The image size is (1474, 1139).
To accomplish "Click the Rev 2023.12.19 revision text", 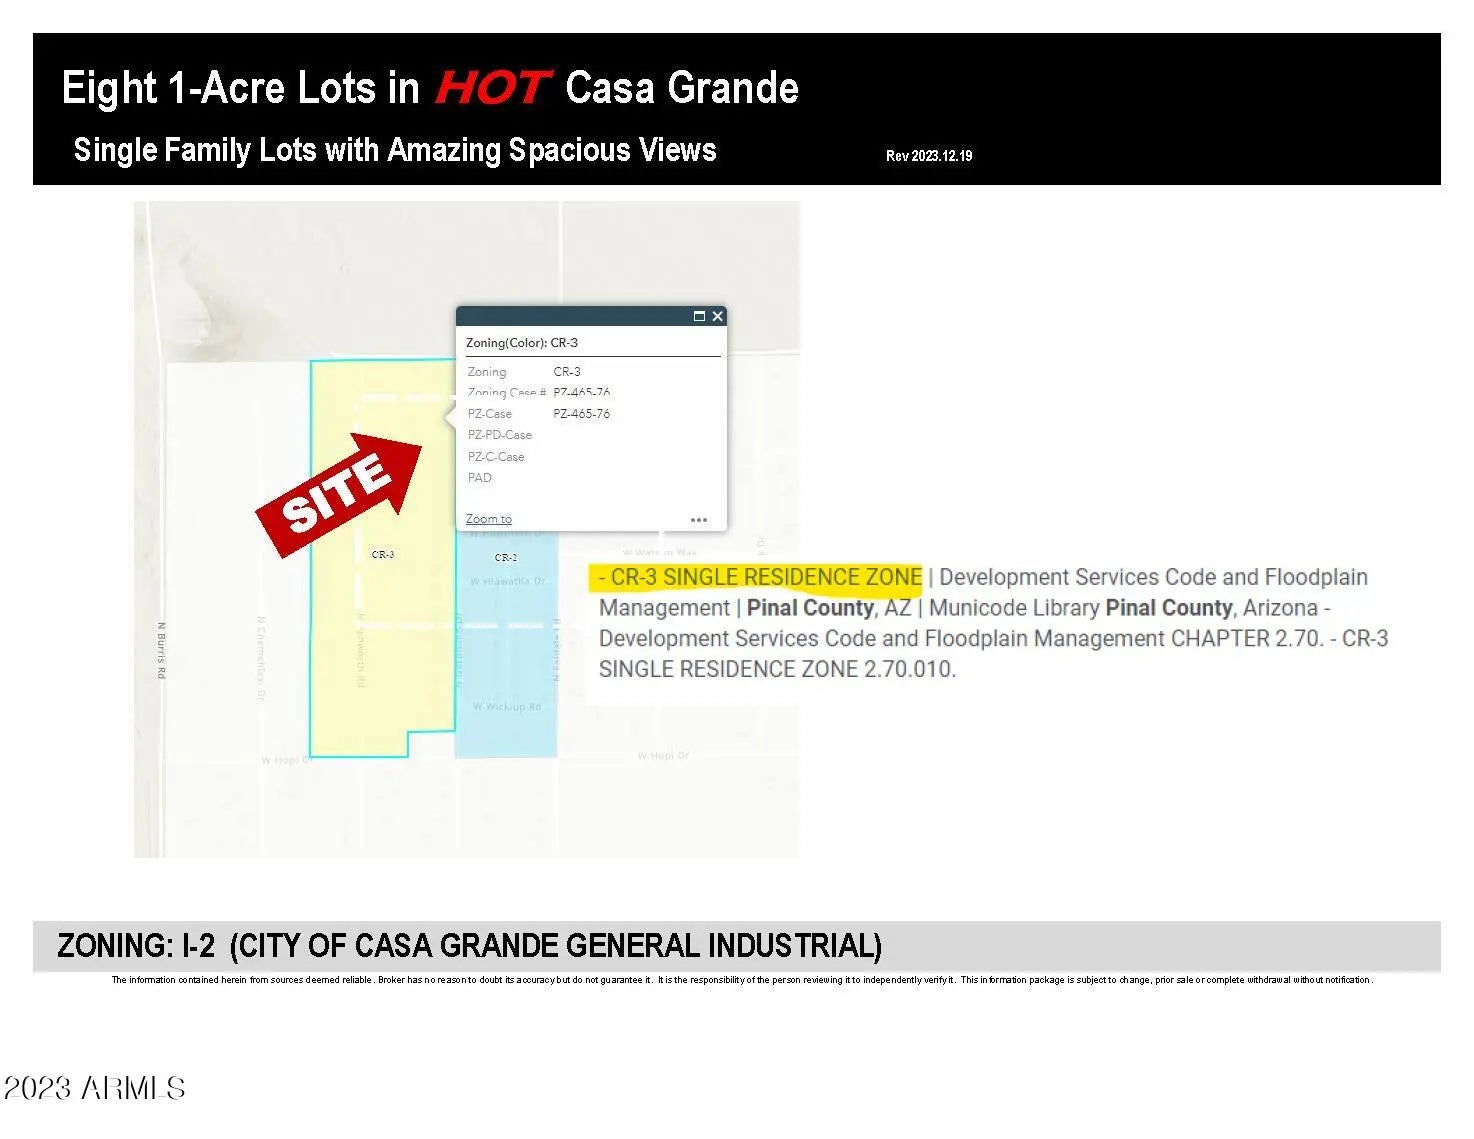I will pos(929,156).
